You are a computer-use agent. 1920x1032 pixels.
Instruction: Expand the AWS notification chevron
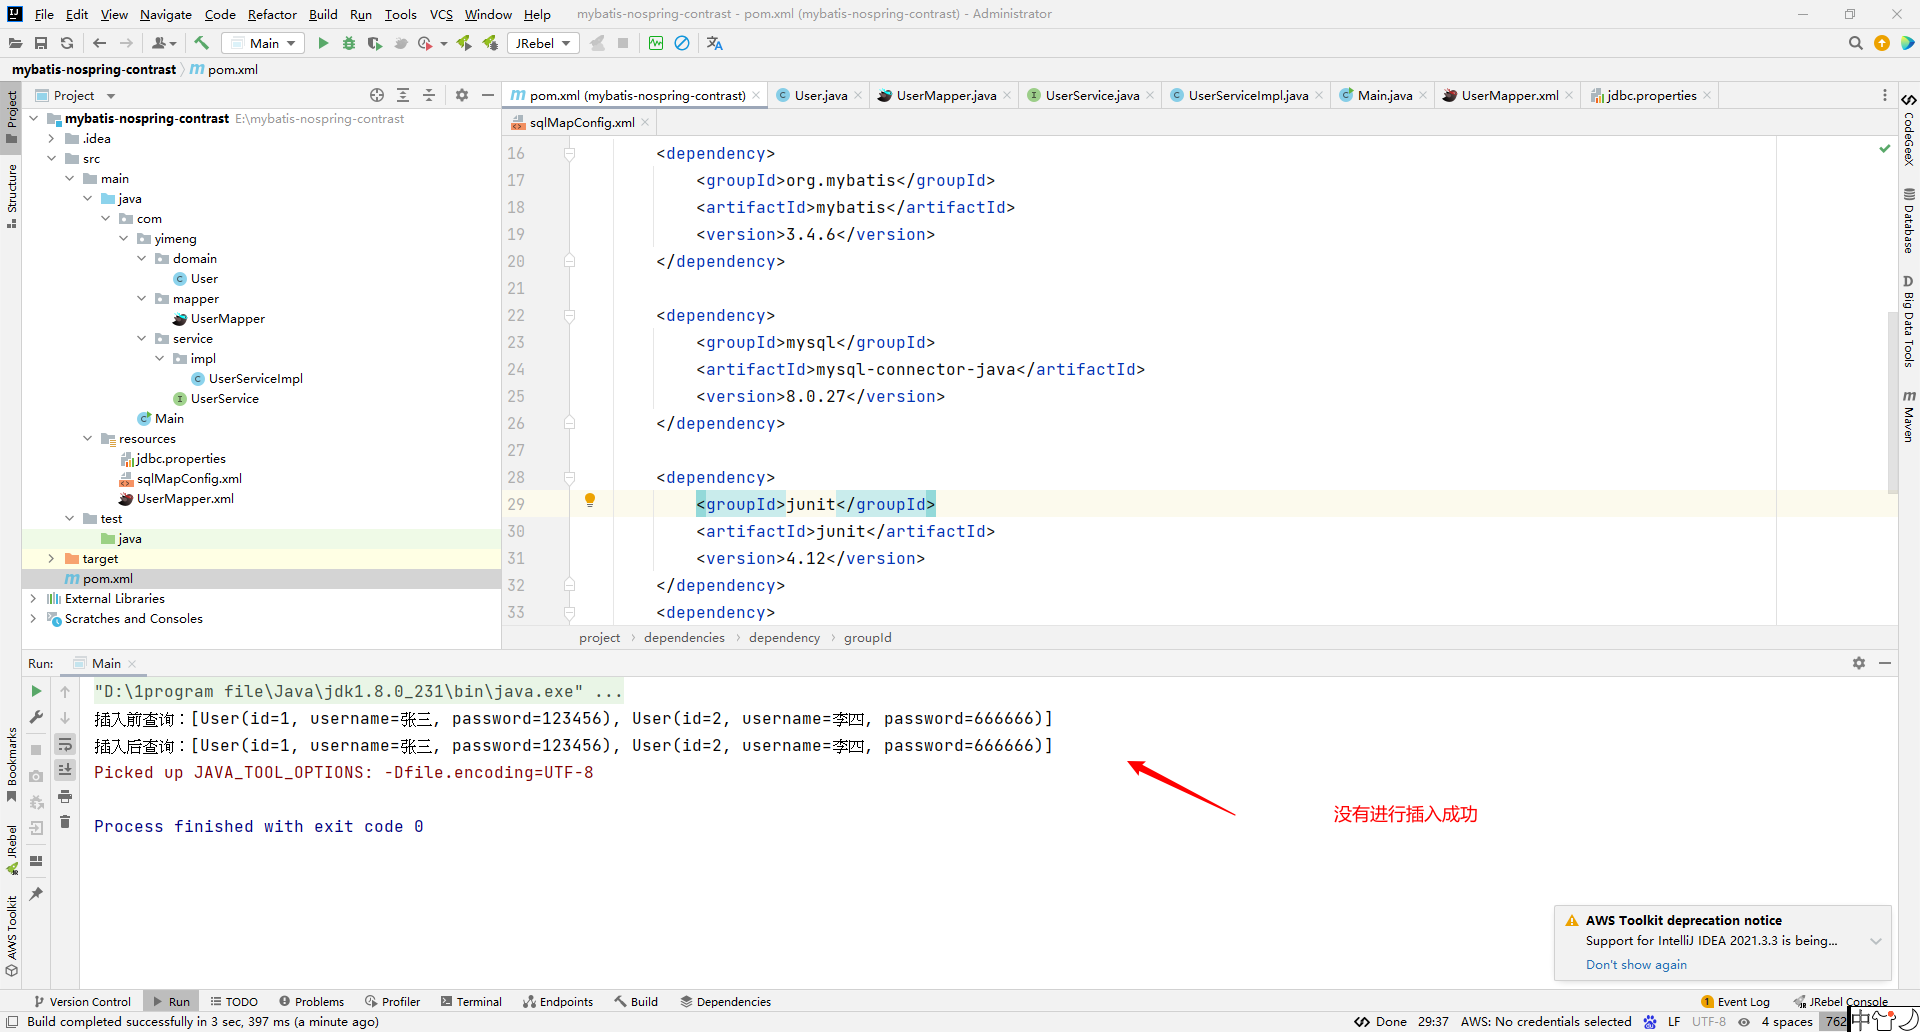pyautogui.click(x=1876, y=941)
